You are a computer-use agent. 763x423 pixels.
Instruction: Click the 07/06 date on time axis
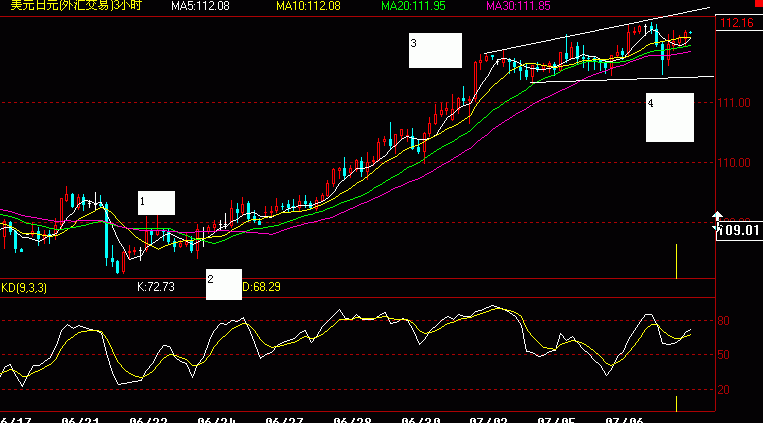(624, 420)
